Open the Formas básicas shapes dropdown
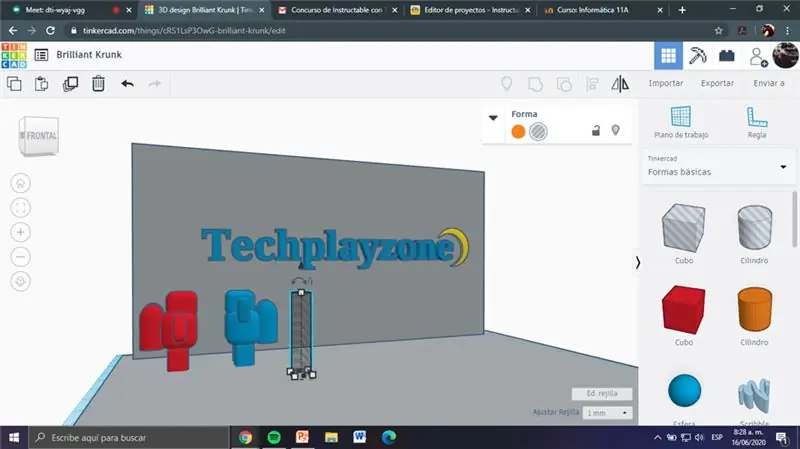800x449 pixels. [718, 167]
